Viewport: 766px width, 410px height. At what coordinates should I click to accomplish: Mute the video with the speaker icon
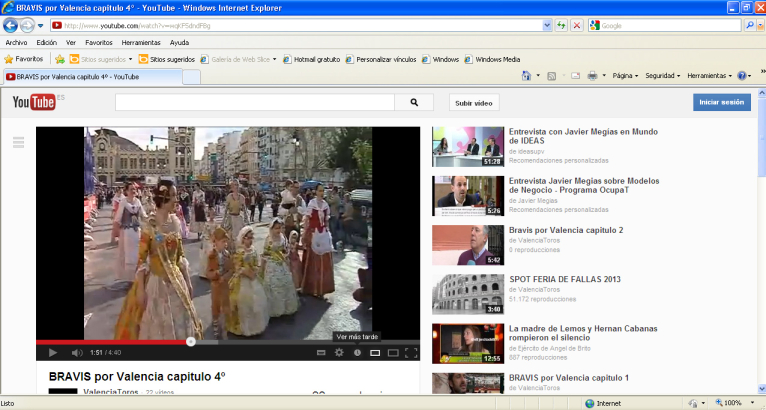77,352
